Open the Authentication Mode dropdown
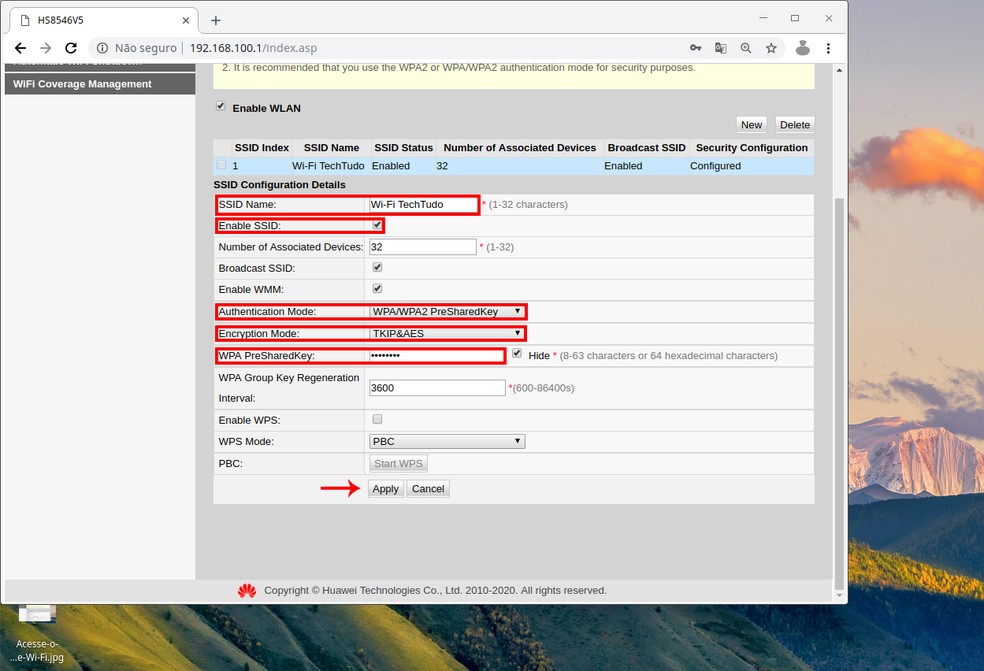Screen dimensions: 984x671 coord(519,311)
